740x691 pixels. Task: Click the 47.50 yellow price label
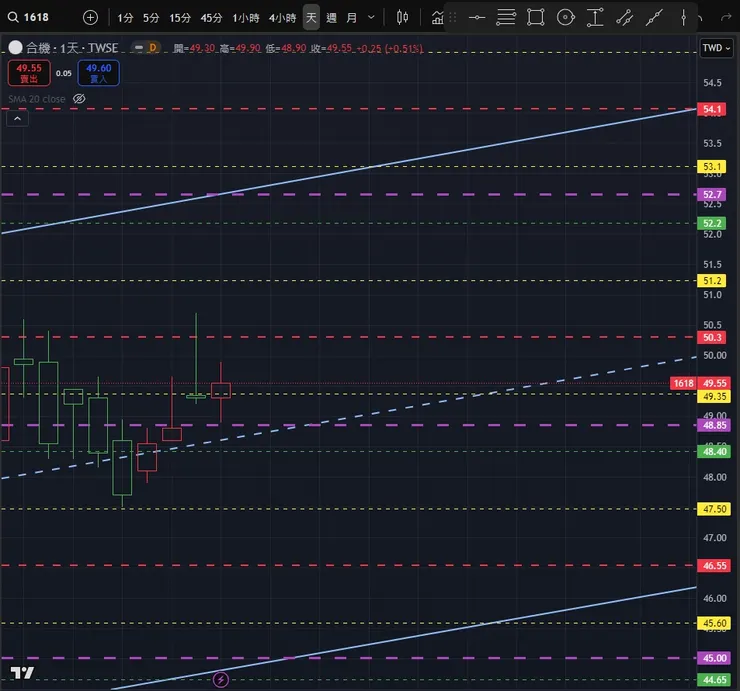(x=714, y=509)
